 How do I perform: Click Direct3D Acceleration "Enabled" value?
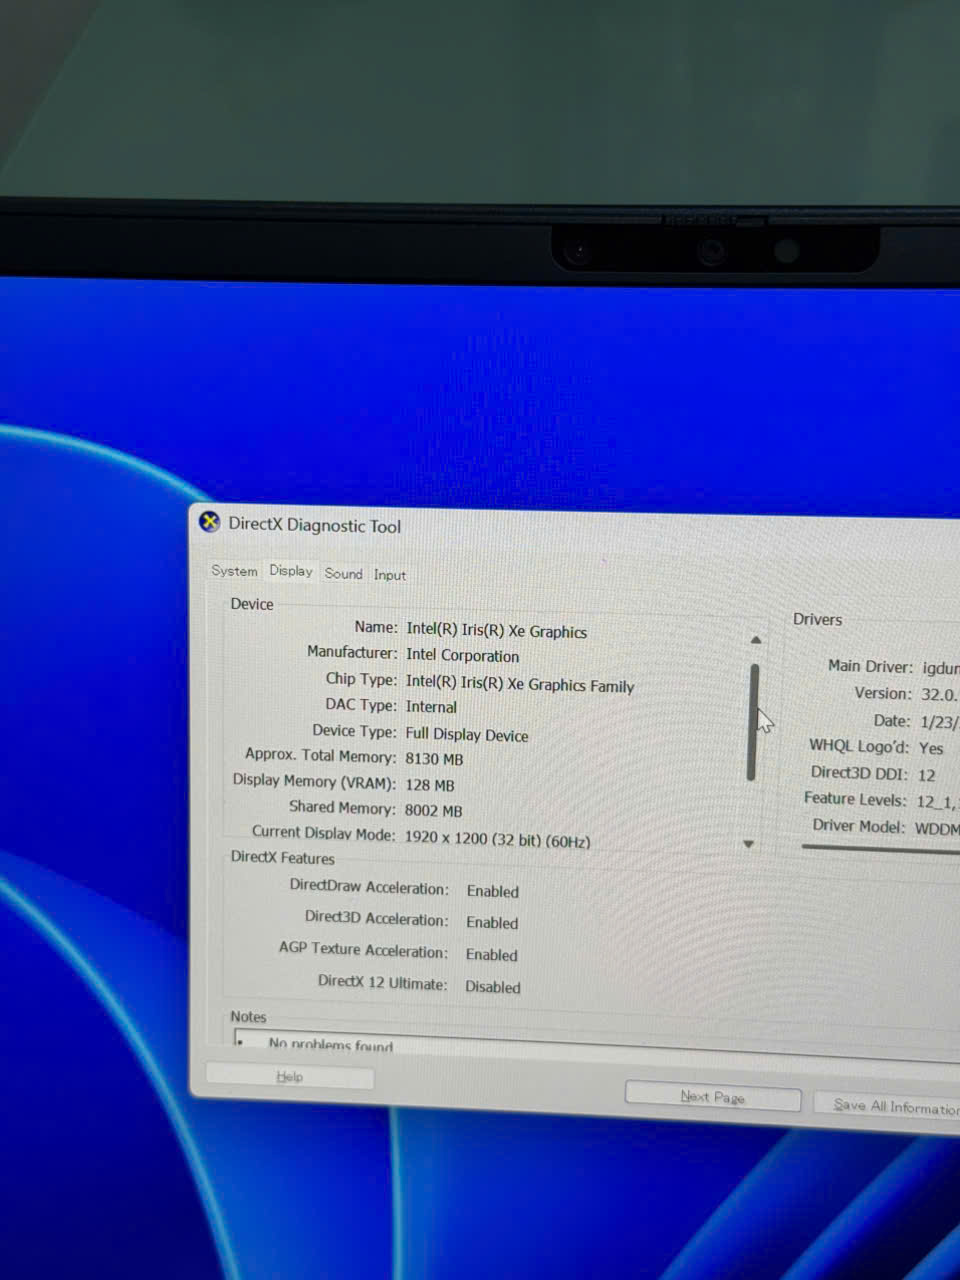point(492,923)
